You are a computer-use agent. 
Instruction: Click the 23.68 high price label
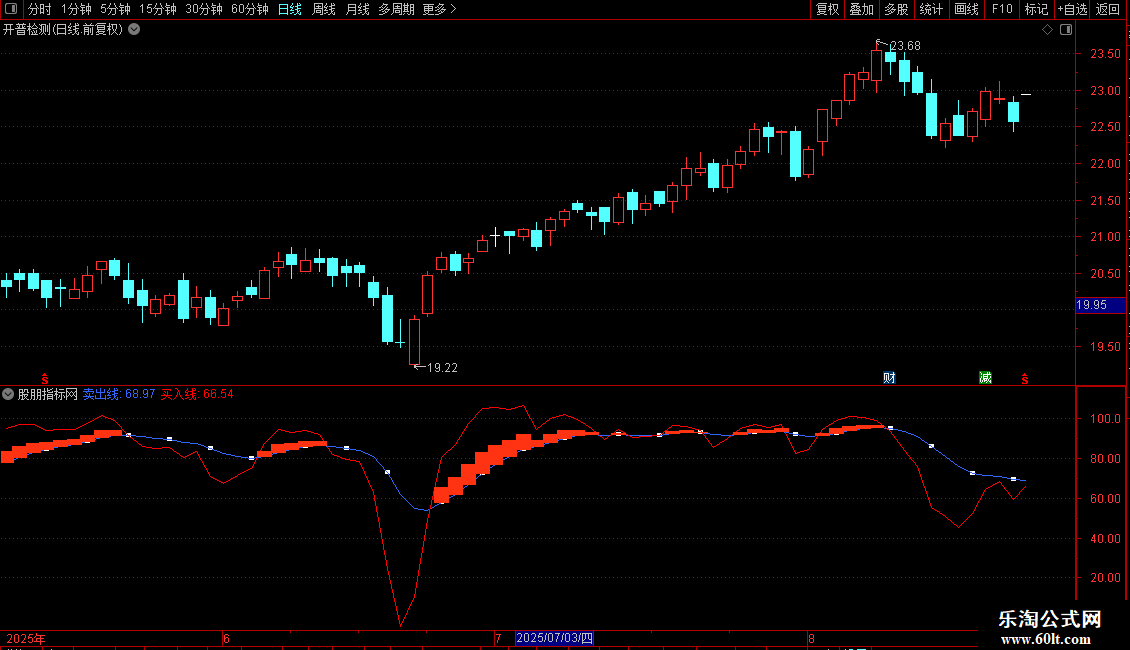pyautogui.click(x=905, y=46)
